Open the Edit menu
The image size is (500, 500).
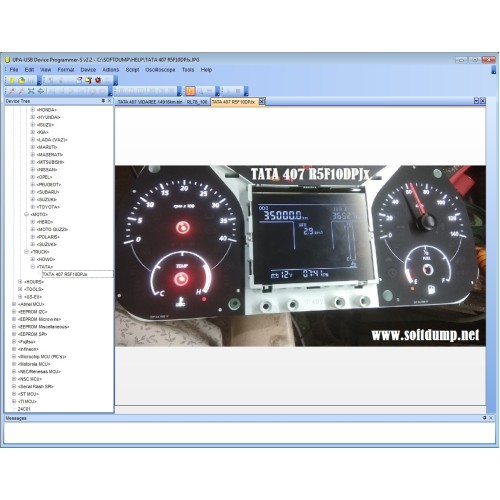tap(29, 70)
